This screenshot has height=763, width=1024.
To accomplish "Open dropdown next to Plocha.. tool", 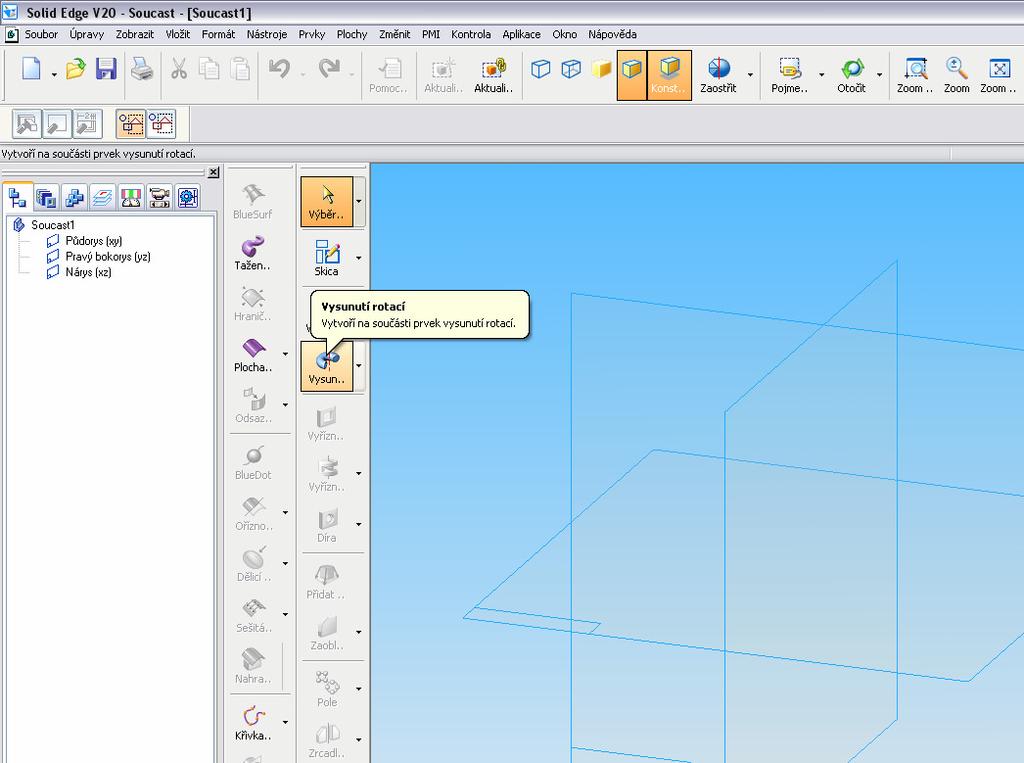I will click(x=285, y=354).
